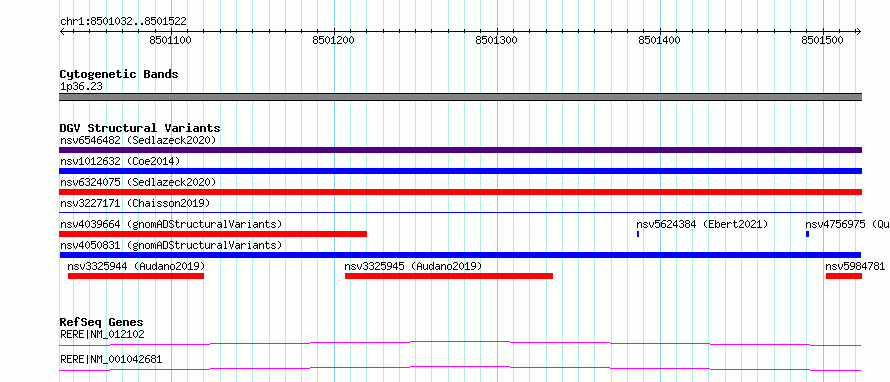This screenshot has width=890, height=382.
Task: Open the RERE|NM_001042681 transcript label
Action: pos(111,359)
